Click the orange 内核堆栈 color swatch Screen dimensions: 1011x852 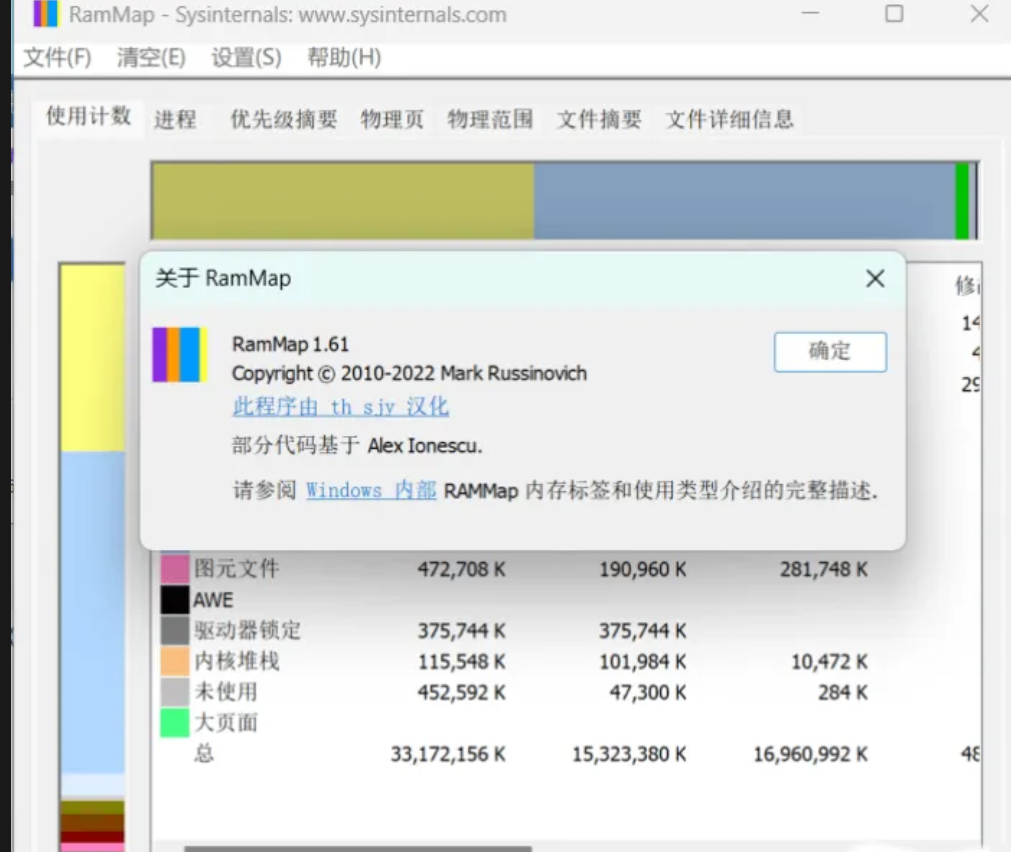(x=175, y=661)
